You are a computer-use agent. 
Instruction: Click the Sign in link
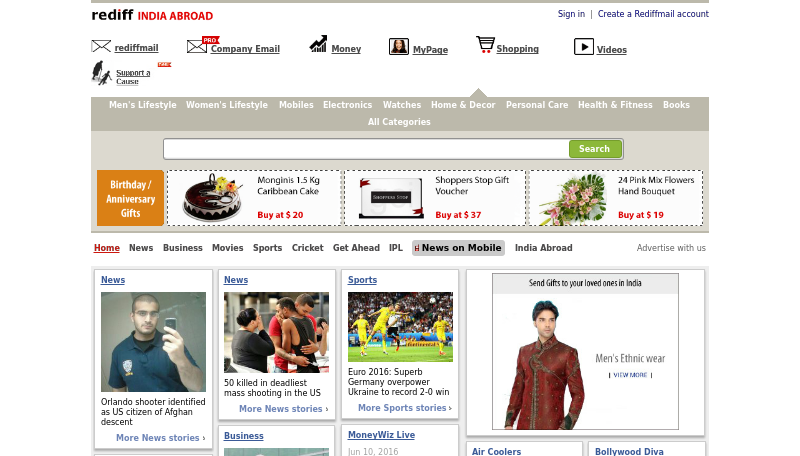(571, 14)
